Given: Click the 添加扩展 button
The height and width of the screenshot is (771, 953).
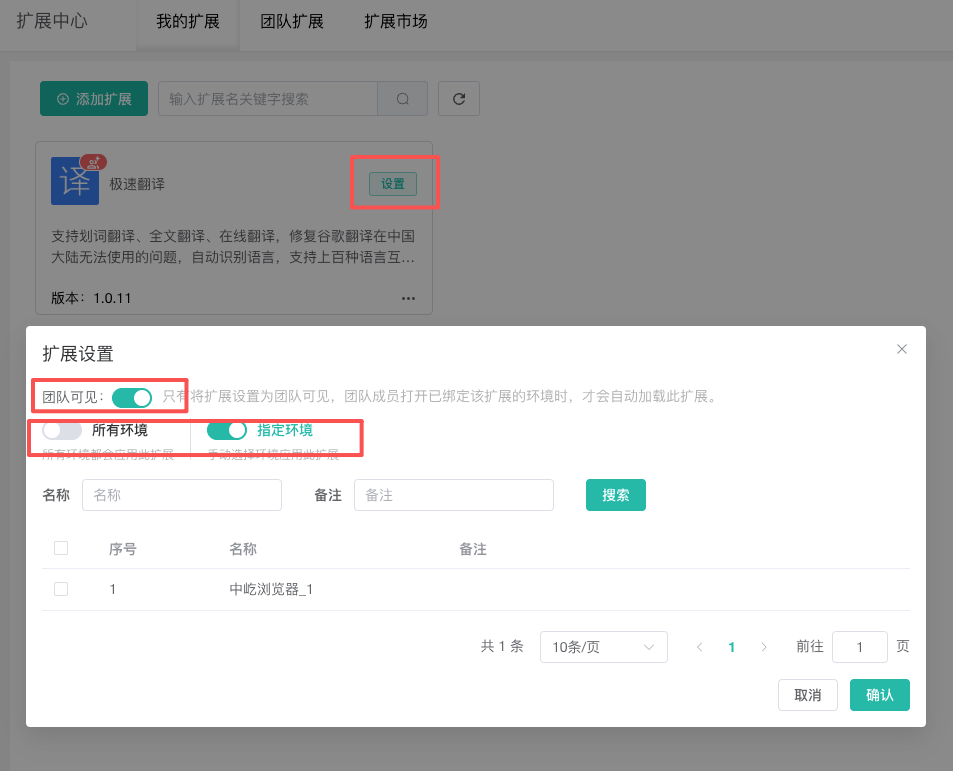Looking at the screenshot, I should point(94,99).
